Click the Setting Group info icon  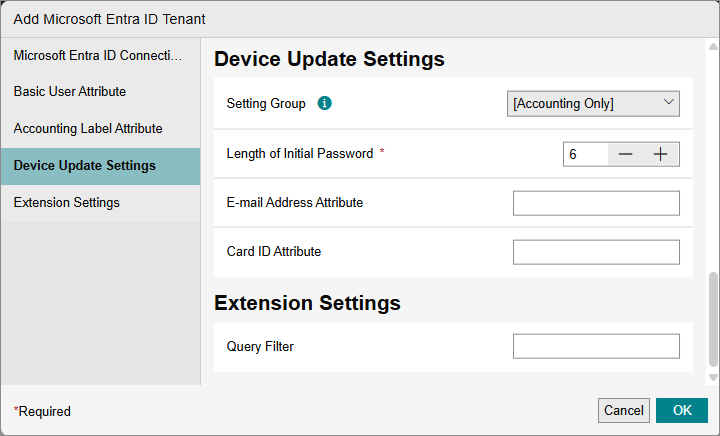pyautogui.click(x=324, y=103)
